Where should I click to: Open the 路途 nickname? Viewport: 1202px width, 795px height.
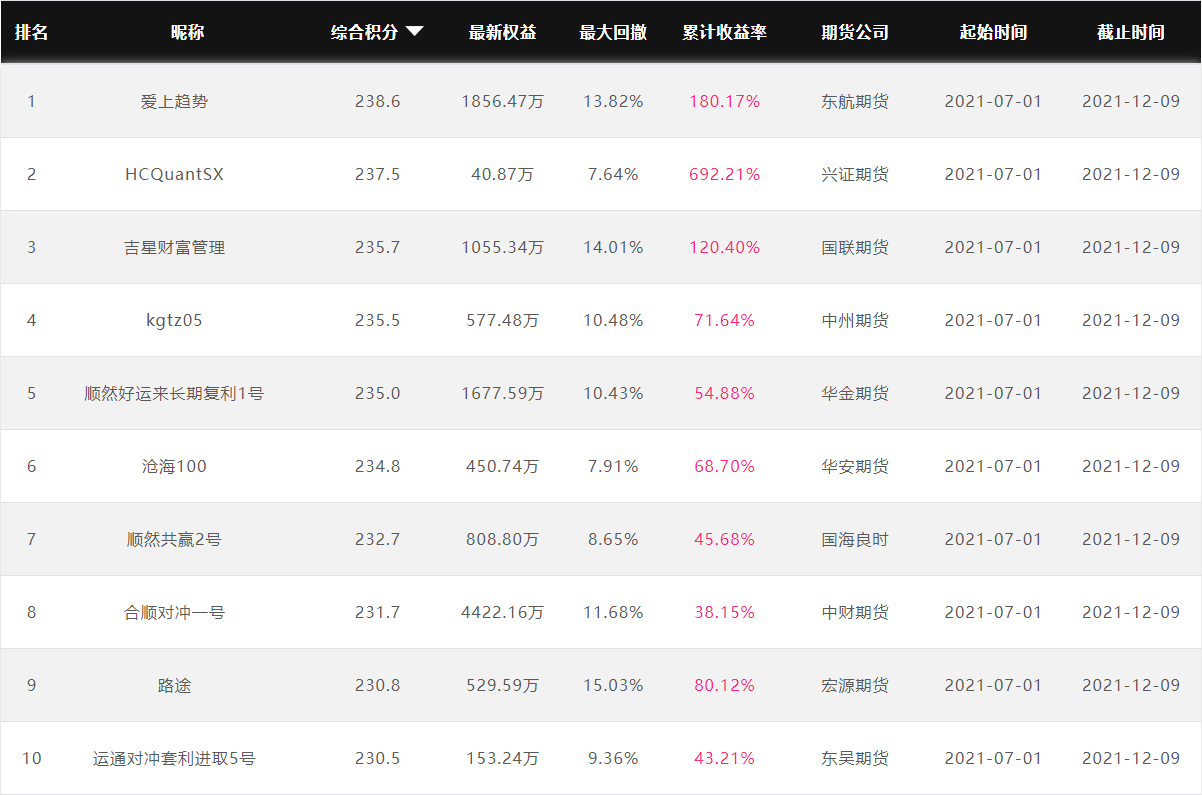175,685
